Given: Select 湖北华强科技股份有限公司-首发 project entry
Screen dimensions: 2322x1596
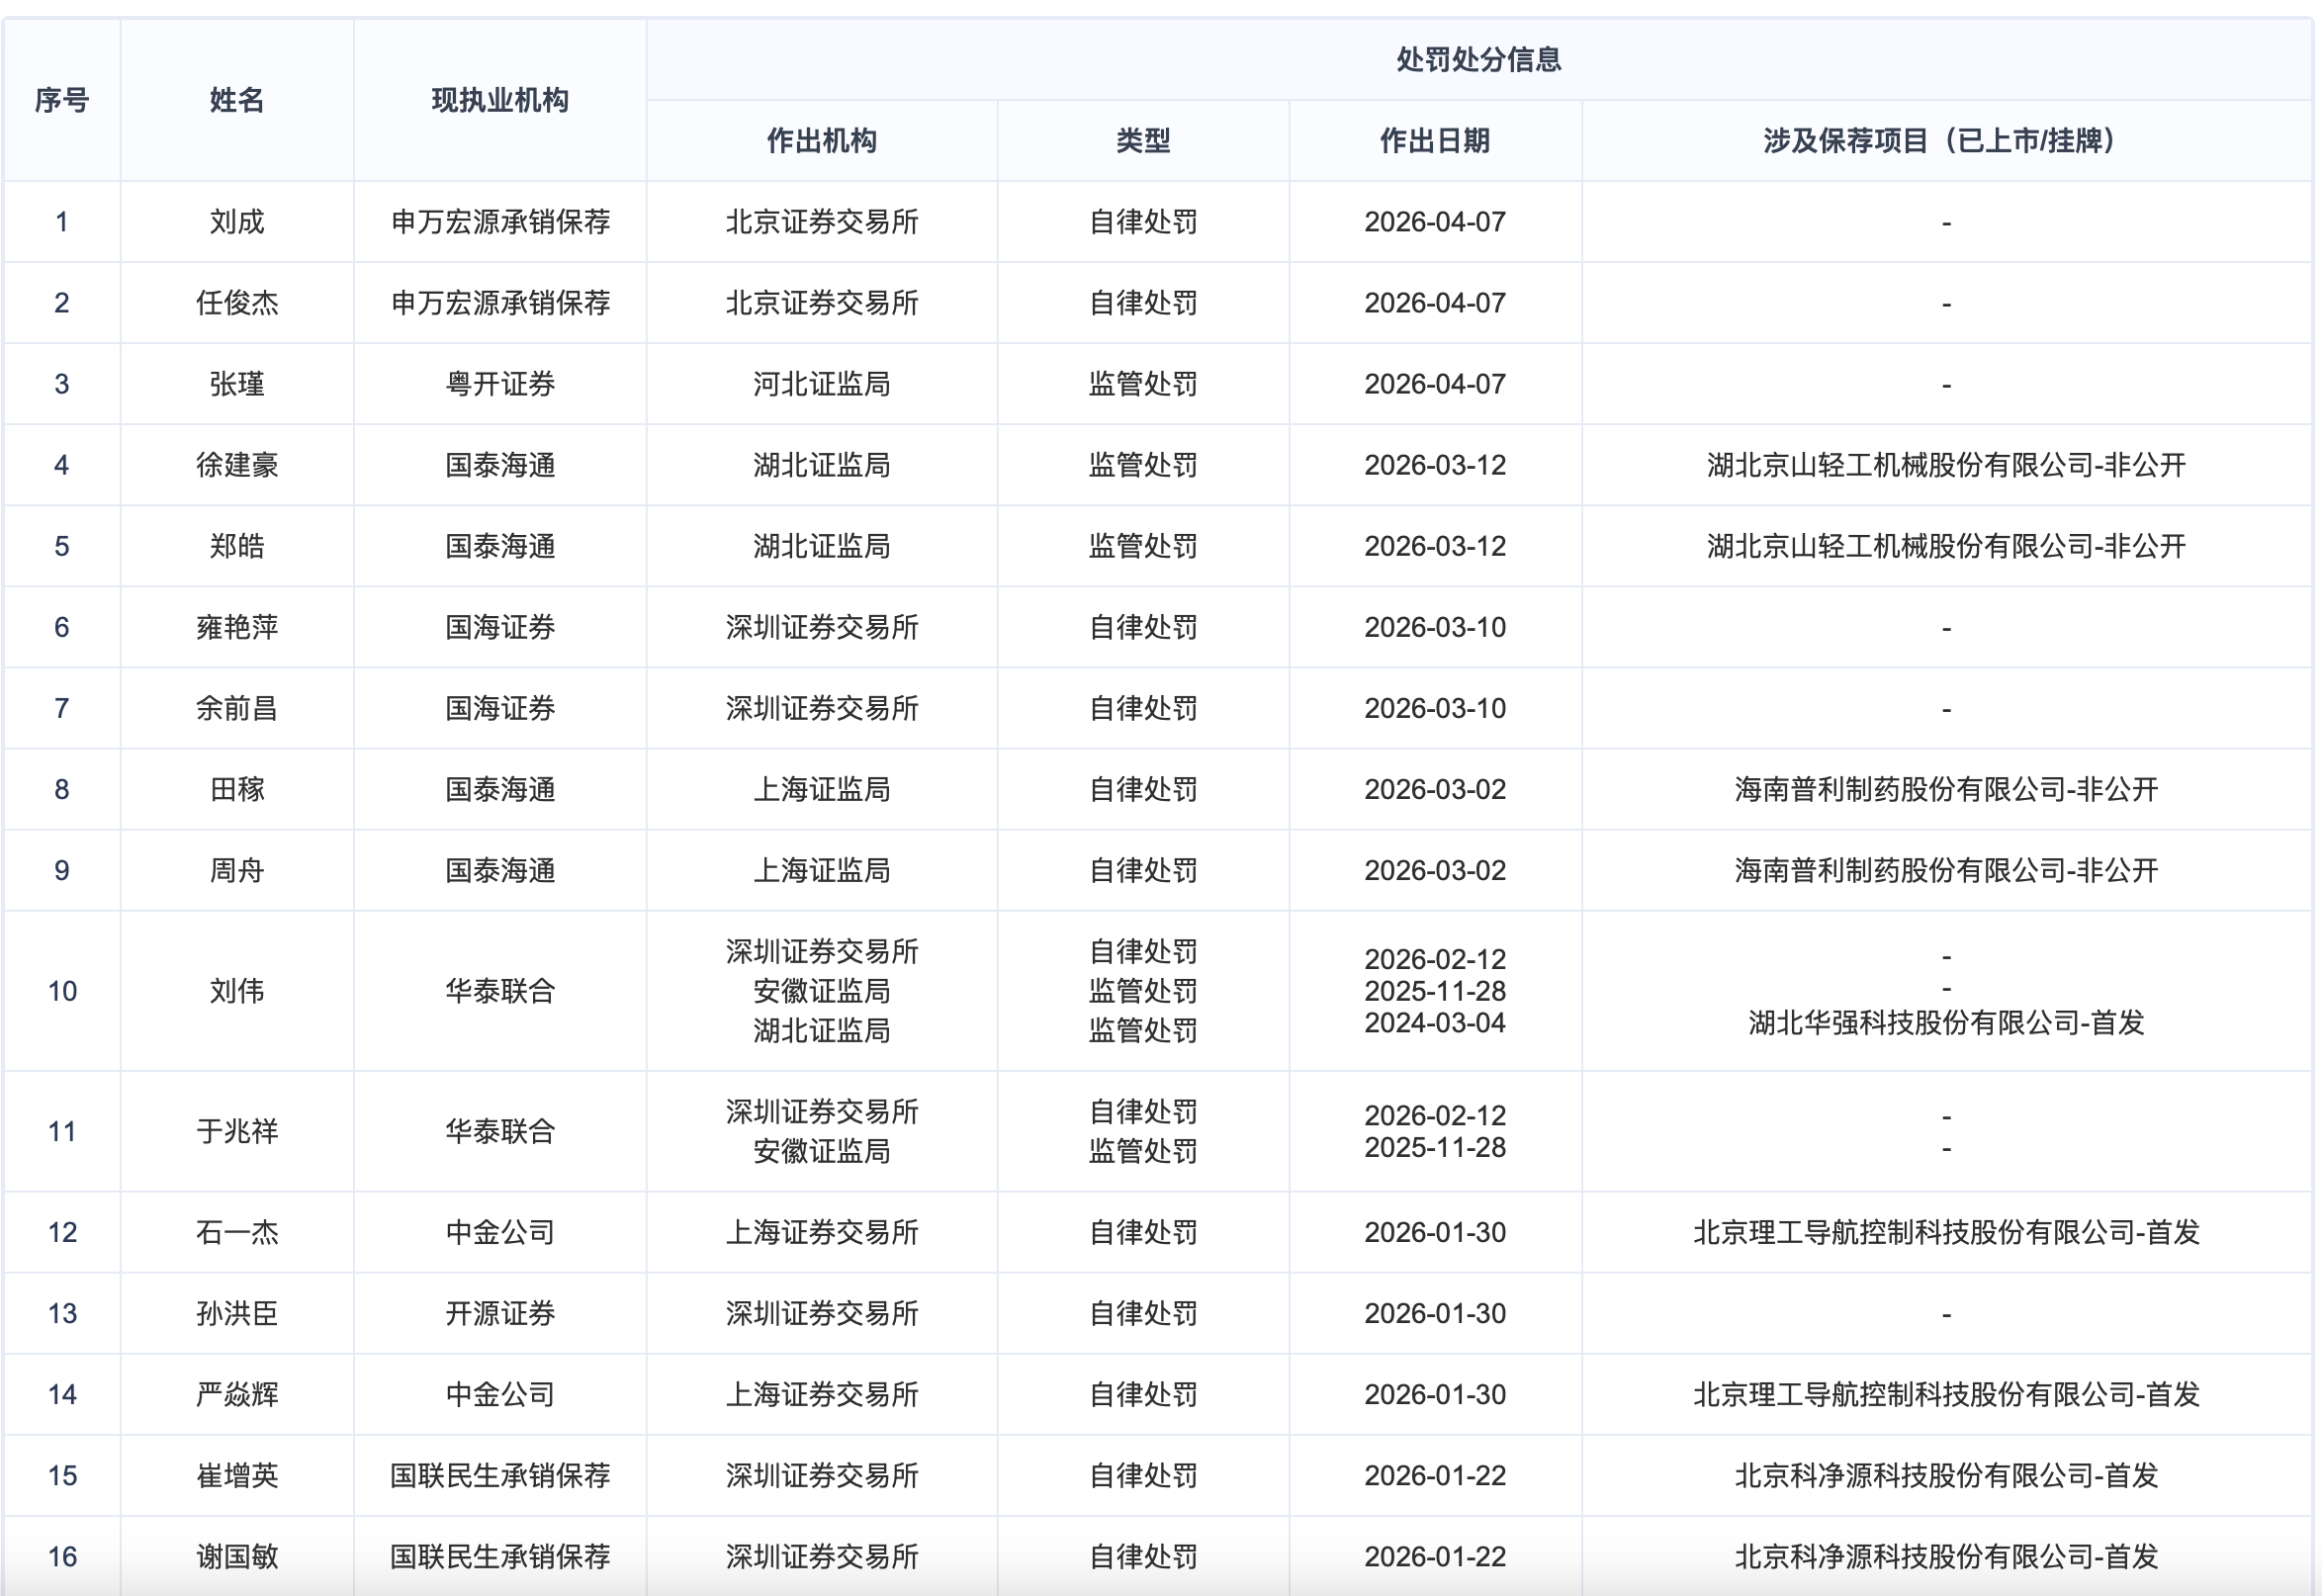Looking at the screenshot, I should pos(1946,1023).
